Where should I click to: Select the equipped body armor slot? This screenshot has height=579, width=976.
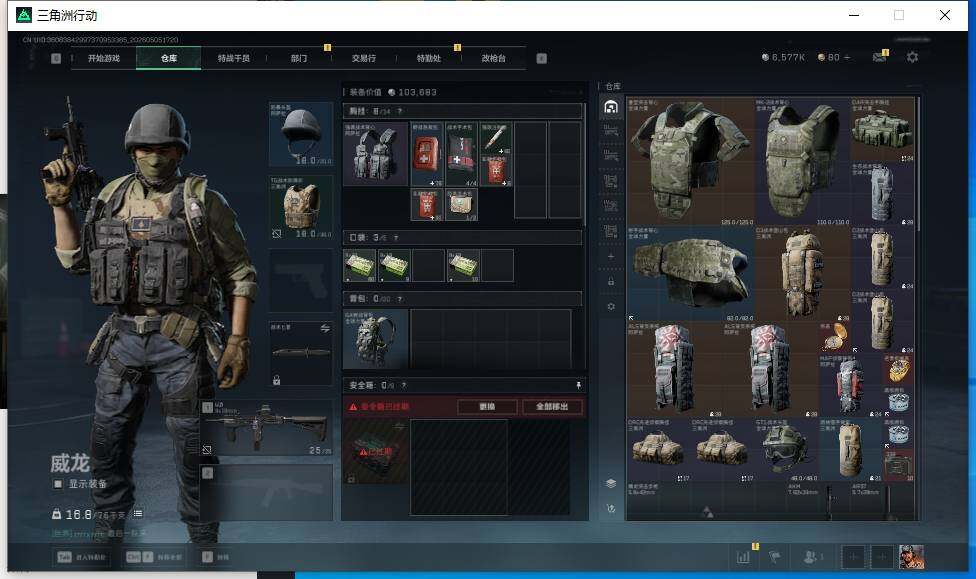coord(301,207)
